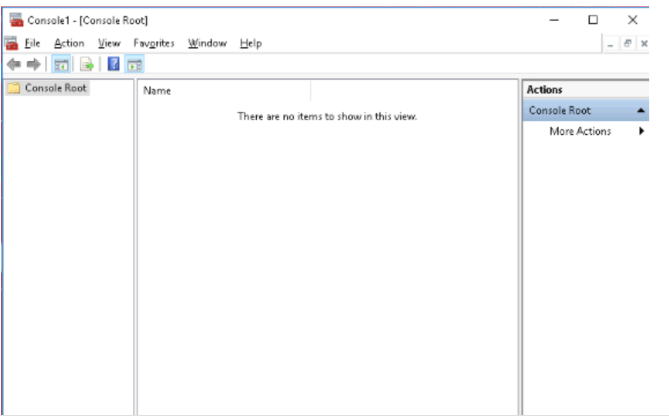Minimize the Console1 main window

click(554, 20)
